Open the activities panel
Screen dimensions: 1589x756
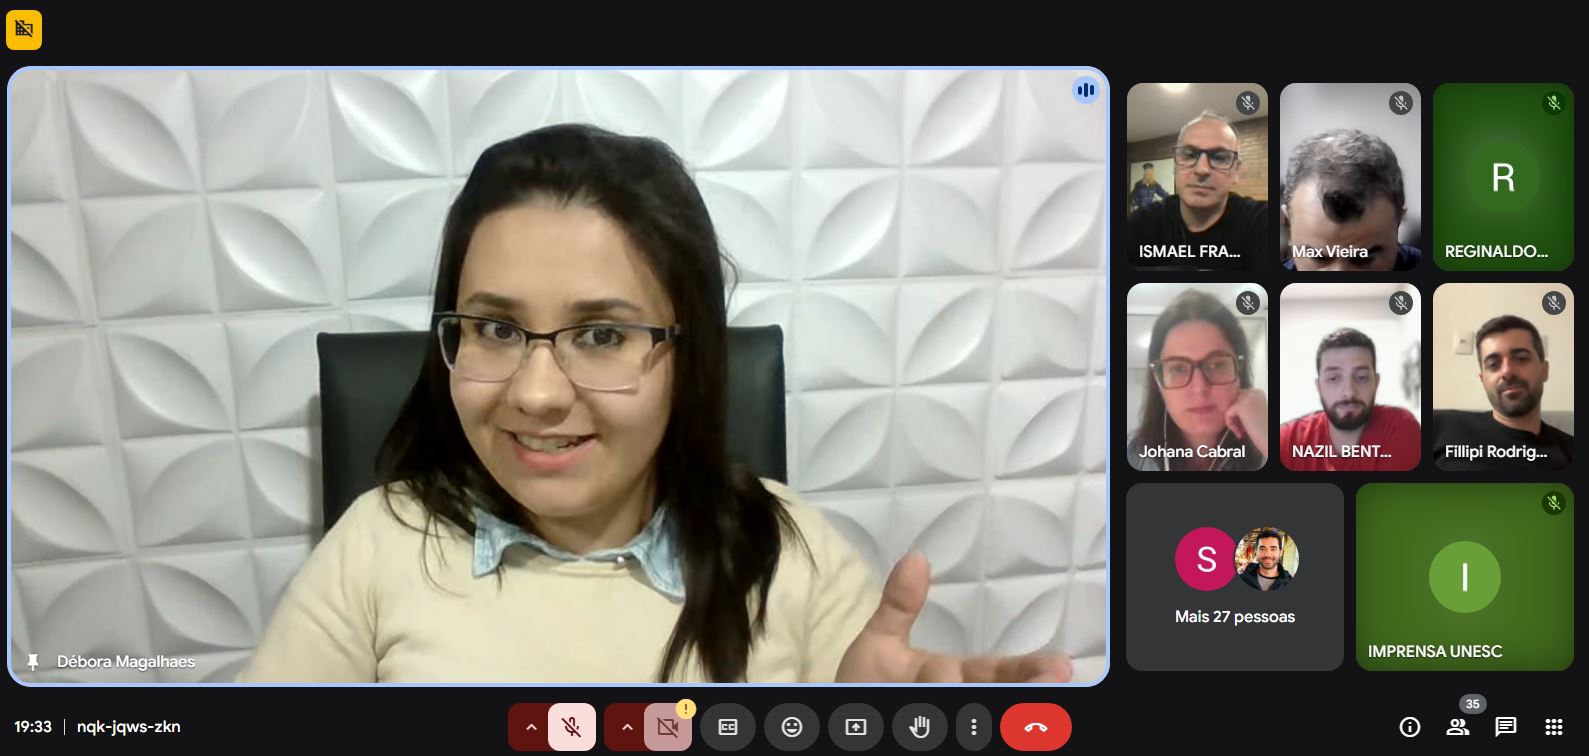1554,727
